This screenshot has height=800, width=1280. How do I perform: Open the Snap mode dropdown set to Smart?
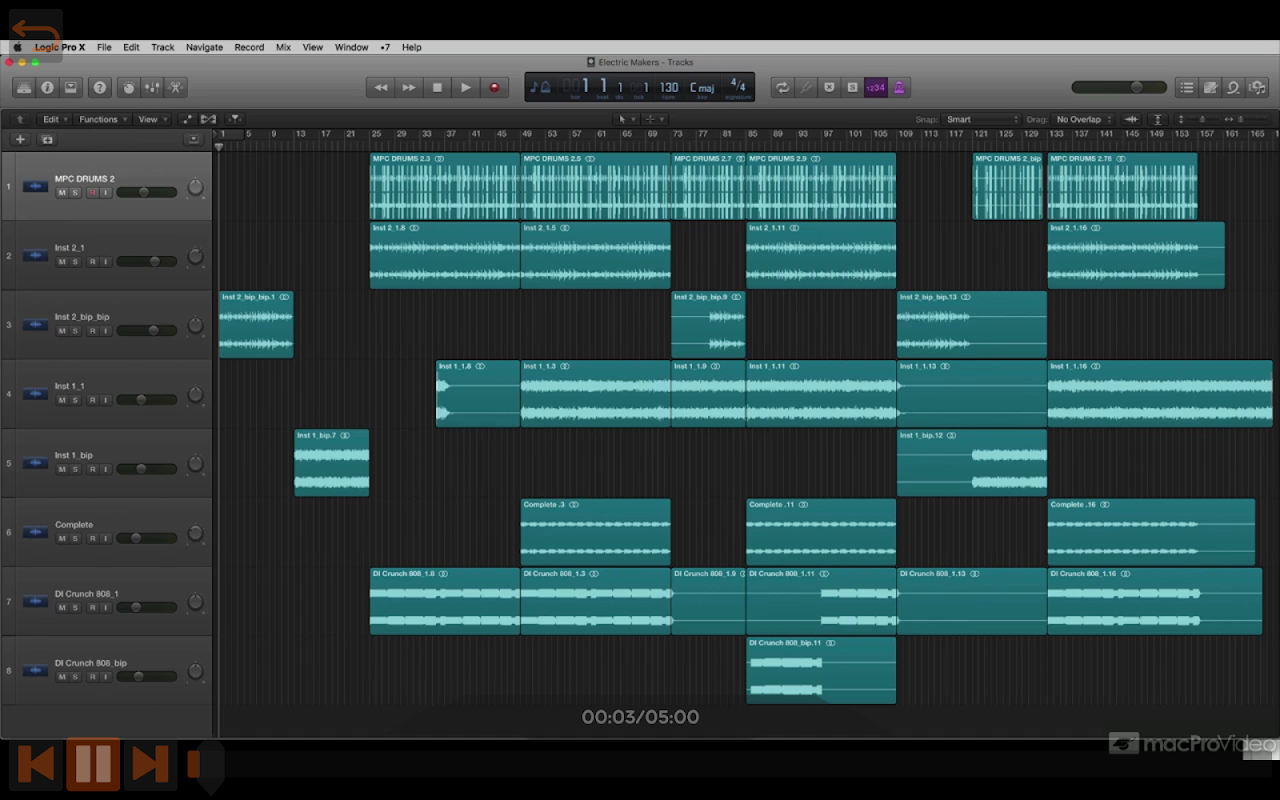pos(981,120)
